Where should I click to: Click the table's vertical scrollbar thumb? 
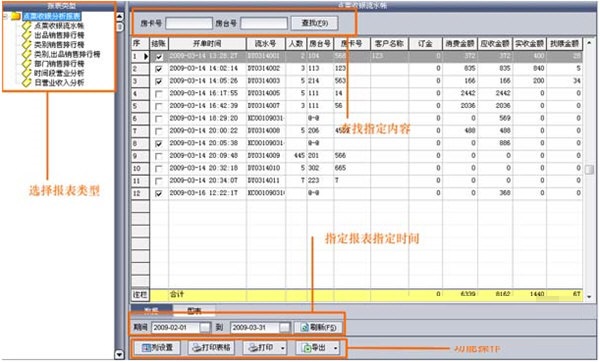[x=590, y=169]
